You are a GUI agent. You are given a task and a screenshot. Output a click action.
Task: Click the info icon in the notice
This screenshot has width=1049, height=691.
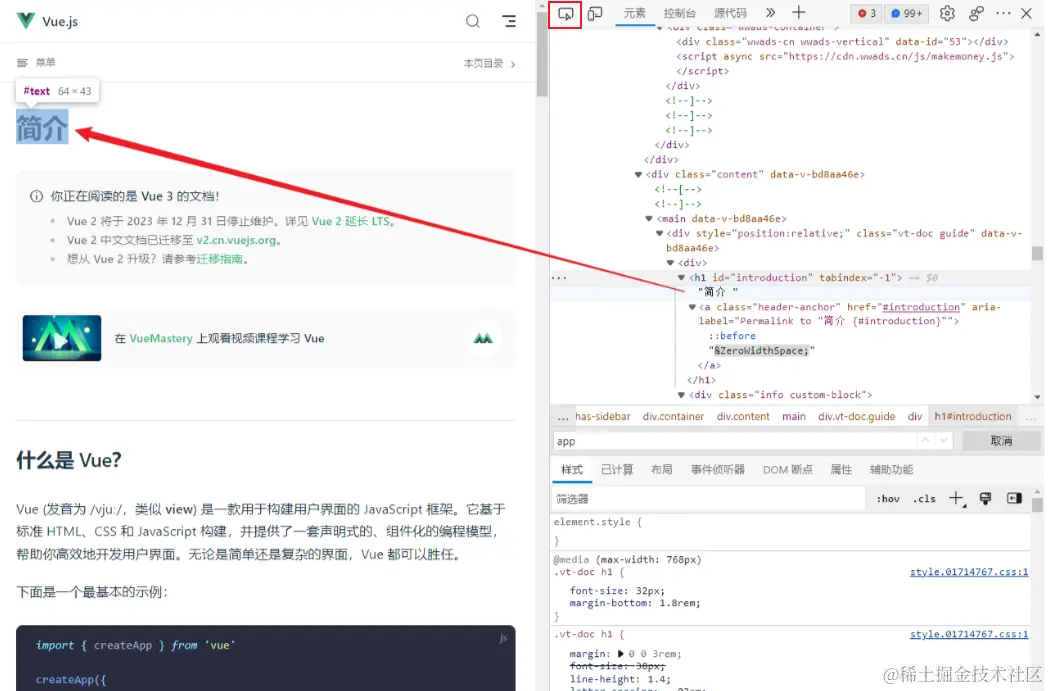(x=36, y=196)
